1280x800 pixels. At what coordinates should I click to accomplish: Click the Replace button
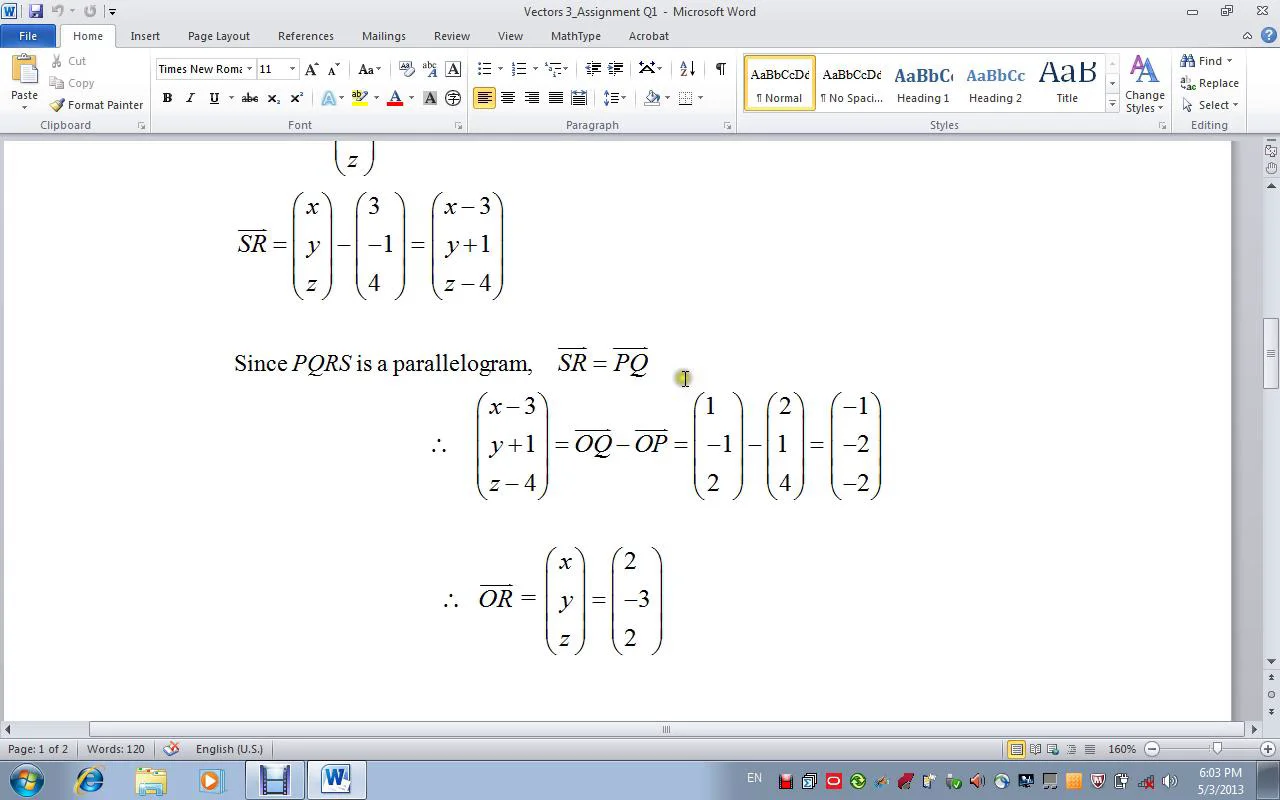[x=1210, y=83]
